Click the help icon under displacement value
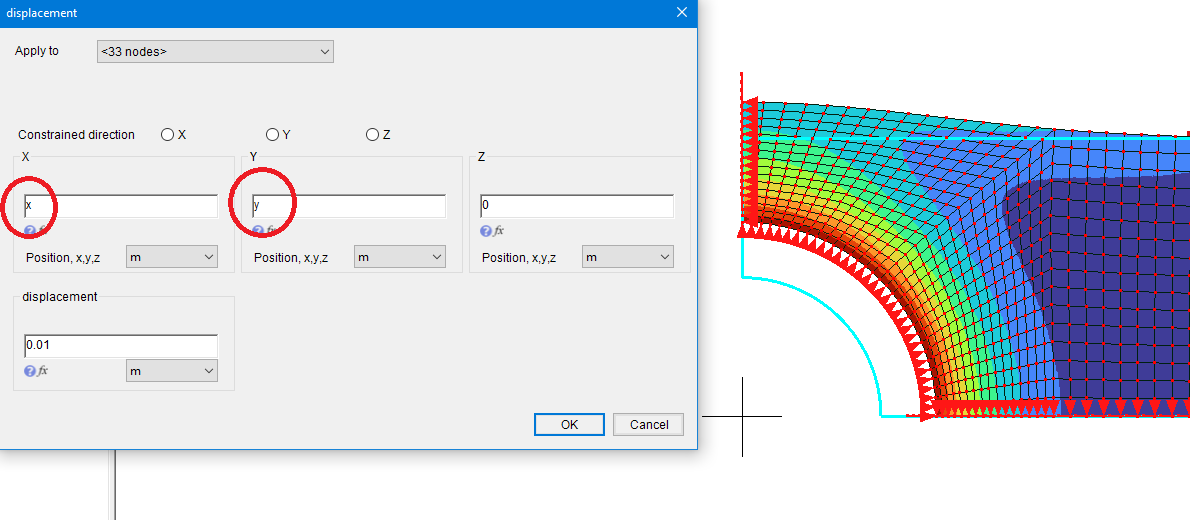This screenshot has width=1190, height=520. pos(30,371)
